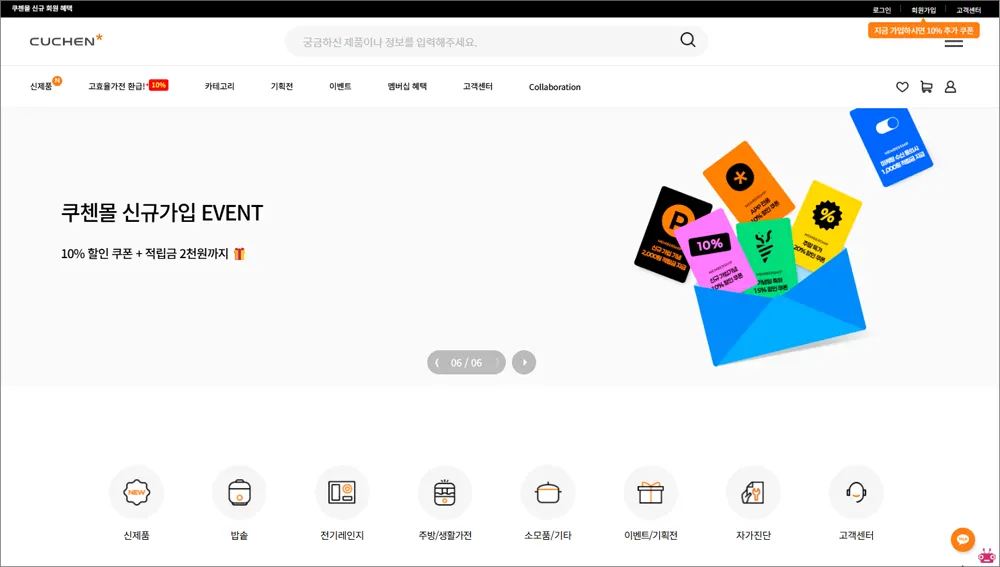This screenshot has width=1000, height=567.
Task: Open the orange chat bubble icon
Action: point(962,539)
